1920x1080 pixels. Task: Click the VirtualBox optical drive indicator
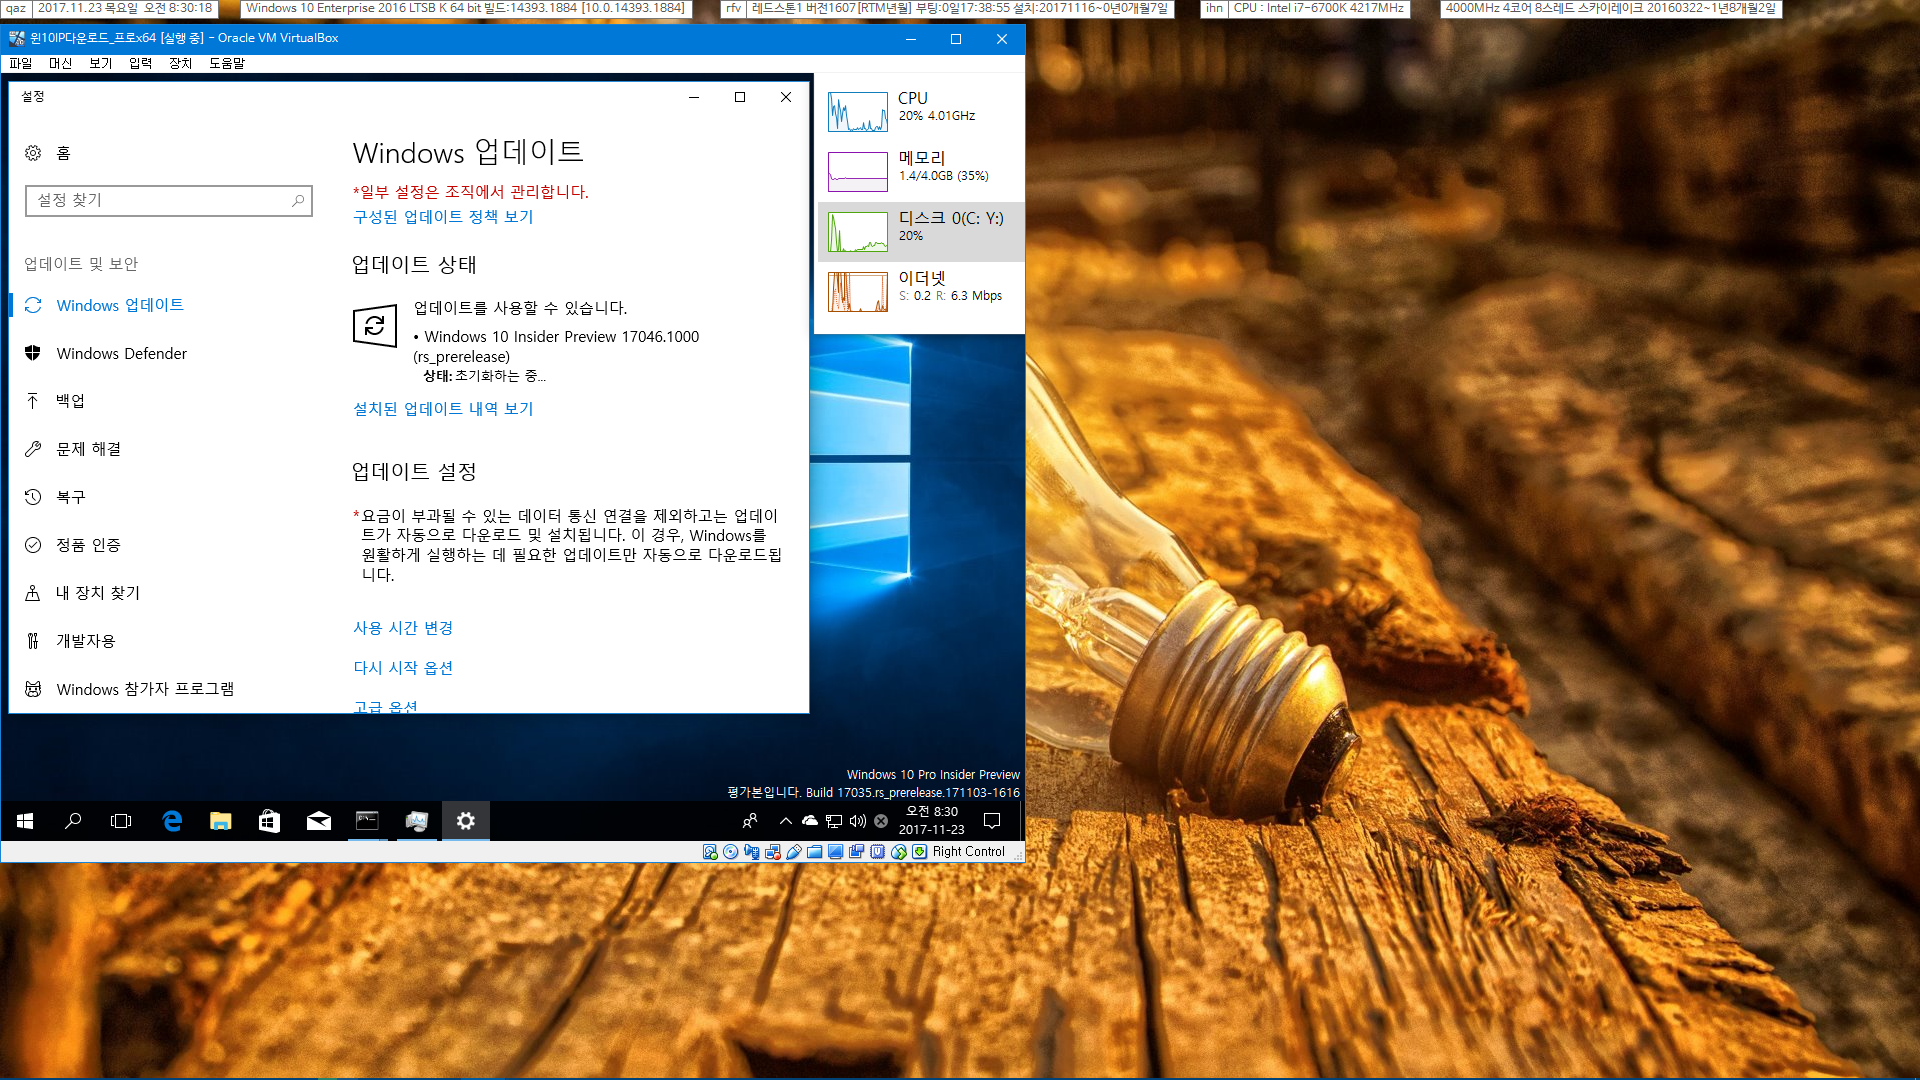coord(731,852)
